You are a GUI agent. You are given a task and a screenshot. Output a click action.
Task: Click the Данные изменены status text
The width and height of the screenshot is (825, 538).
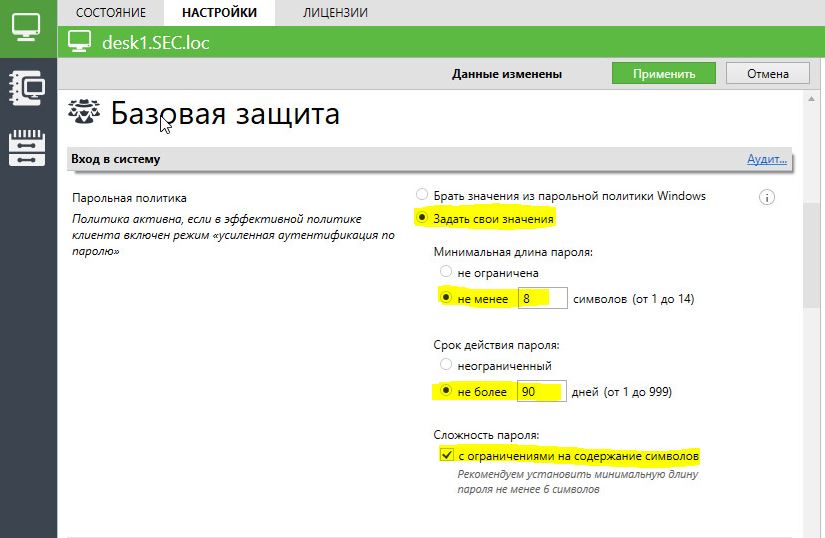(x=507, y=74)
